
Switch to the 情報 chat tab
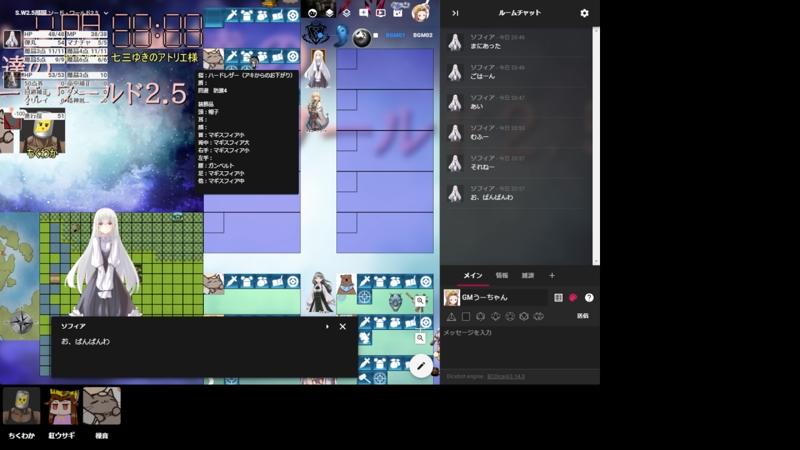pyautogui.click(x=503, y=275)
